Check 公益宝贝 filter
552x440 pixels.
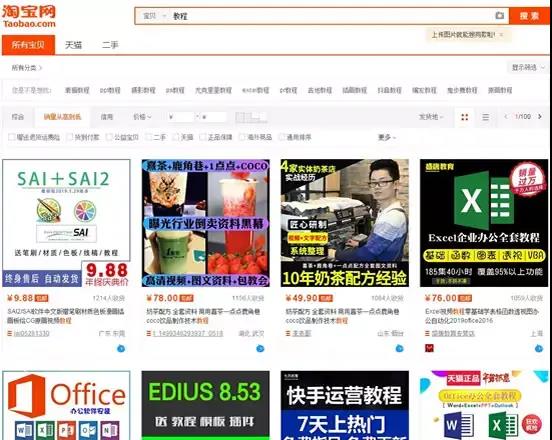(109, 137)
